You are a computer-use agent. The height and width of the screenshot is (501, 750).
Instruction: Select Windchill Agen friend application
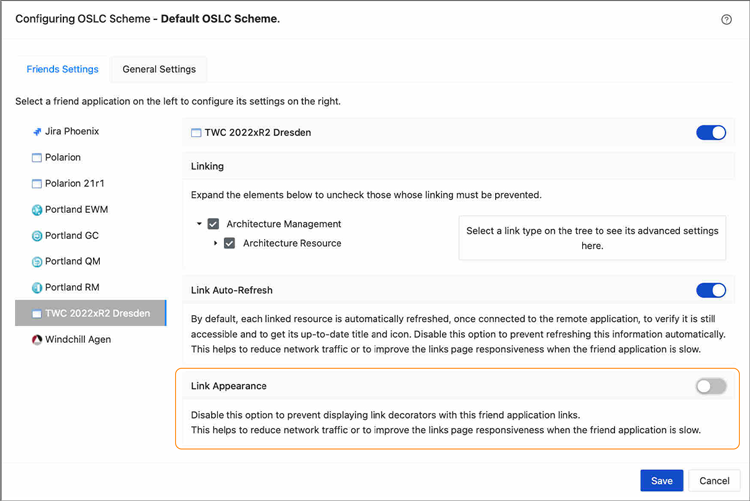(x=90, y=339)
